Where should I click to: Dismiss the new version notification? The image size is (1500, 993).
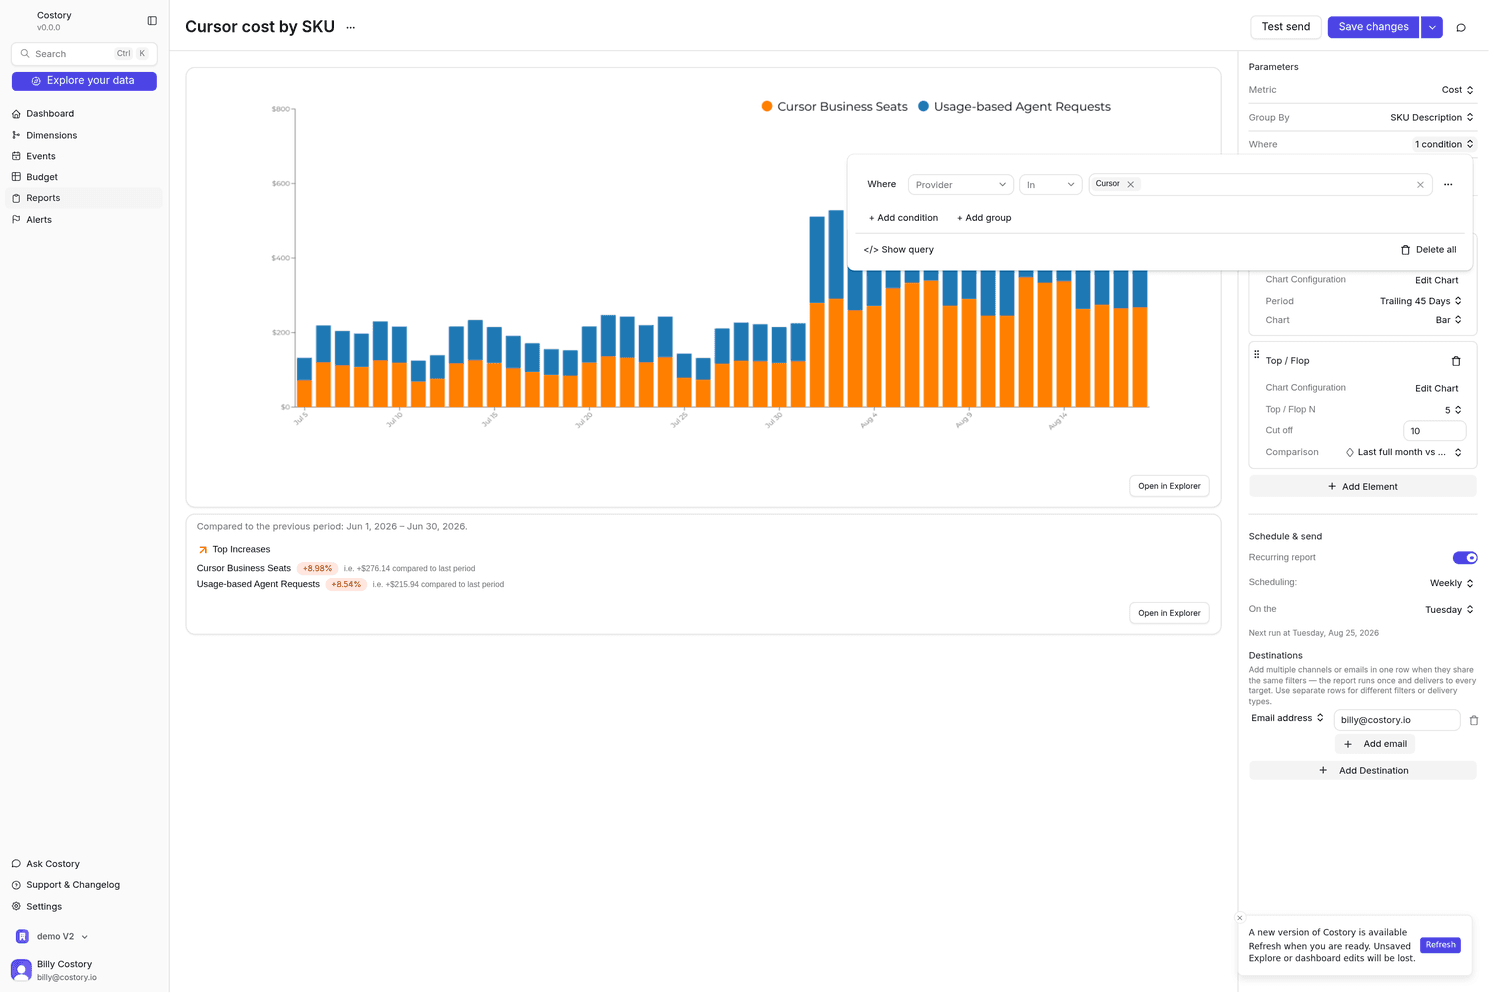pyautogui.click(x=1240, y=918)
